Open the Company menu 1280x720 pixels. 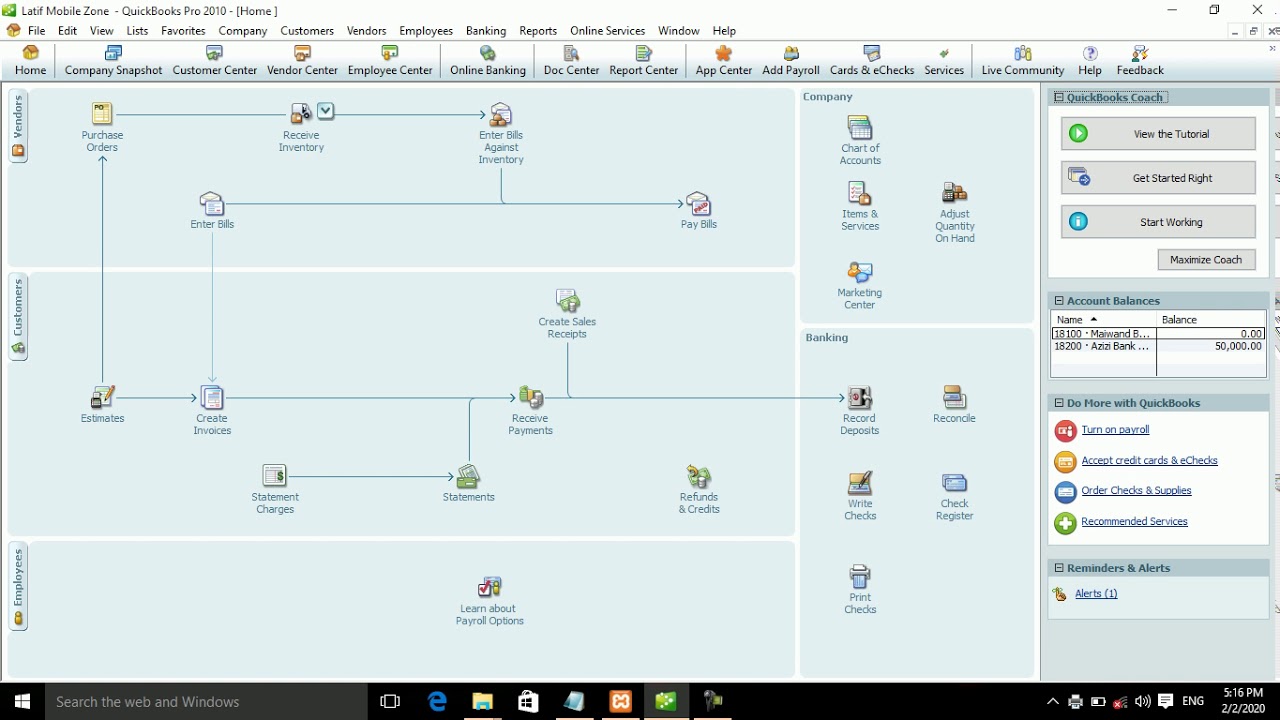[x=243, y=31]
